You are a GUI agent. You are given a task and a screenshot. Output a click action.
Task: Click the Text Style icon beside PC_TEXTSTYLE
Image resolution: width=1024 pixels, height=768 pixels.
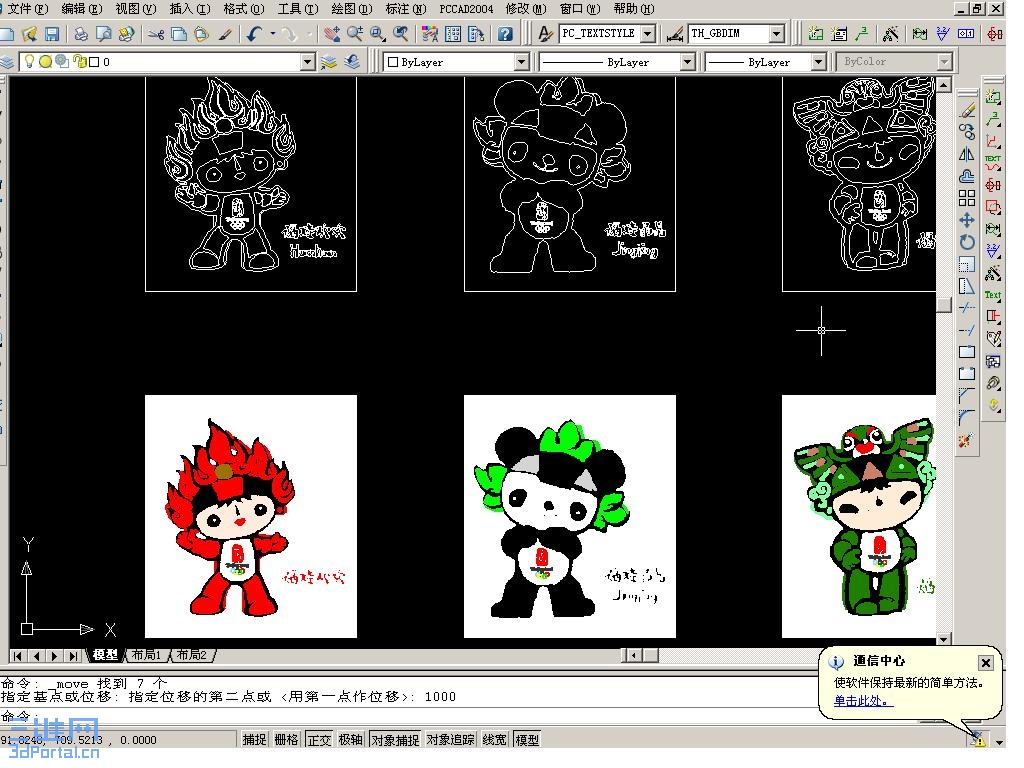click(x=545, y=33)
